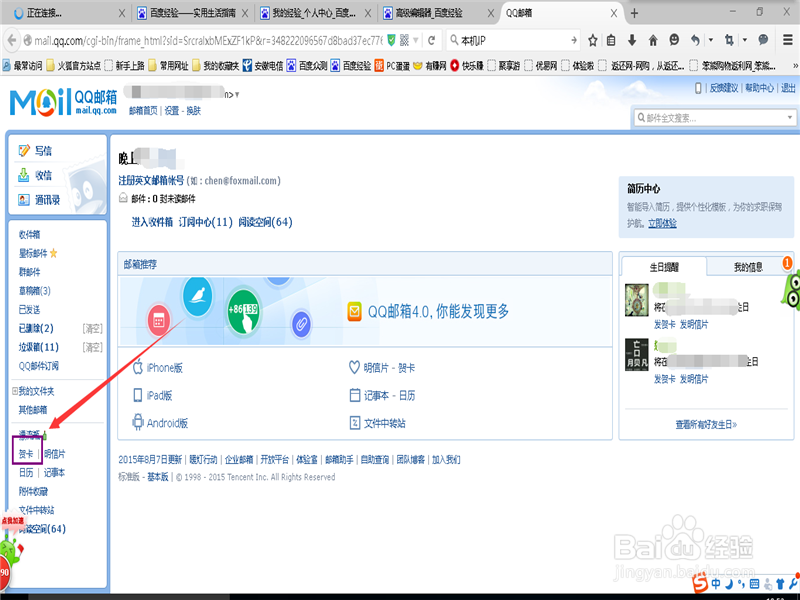Open dropdown arrow next to undo icon
Image resolution: width=800 pixels, height=600 pixels.
(710, 40)
